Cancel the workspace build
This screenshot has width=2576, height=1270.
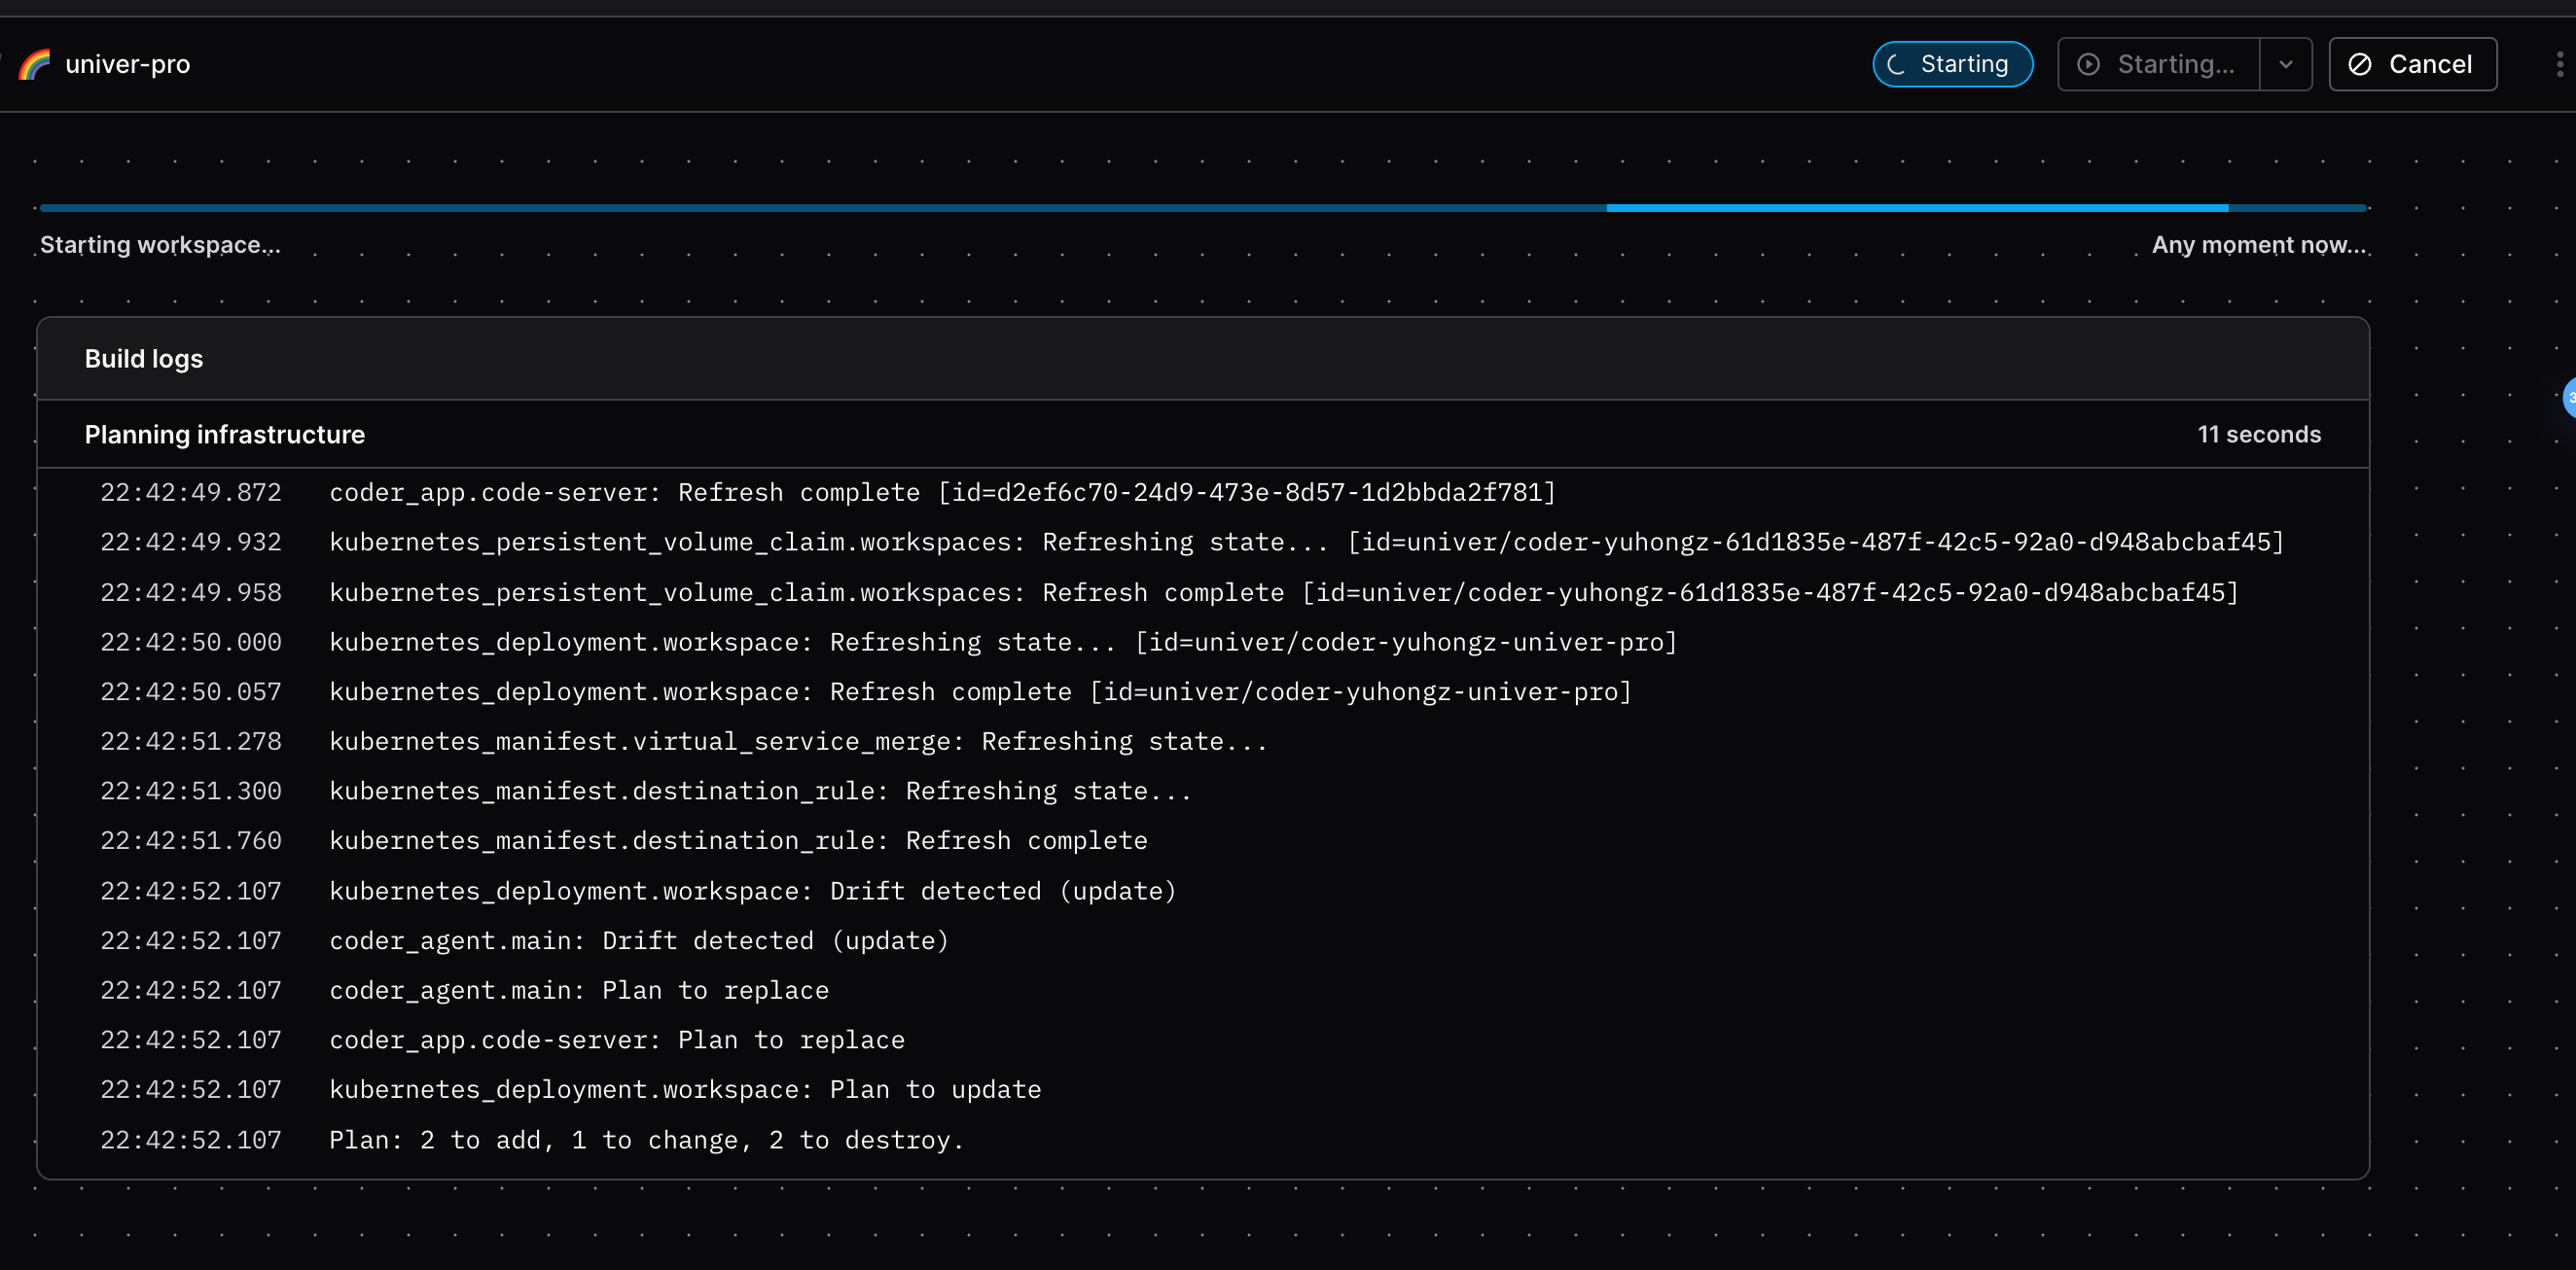coord(2411,65)
